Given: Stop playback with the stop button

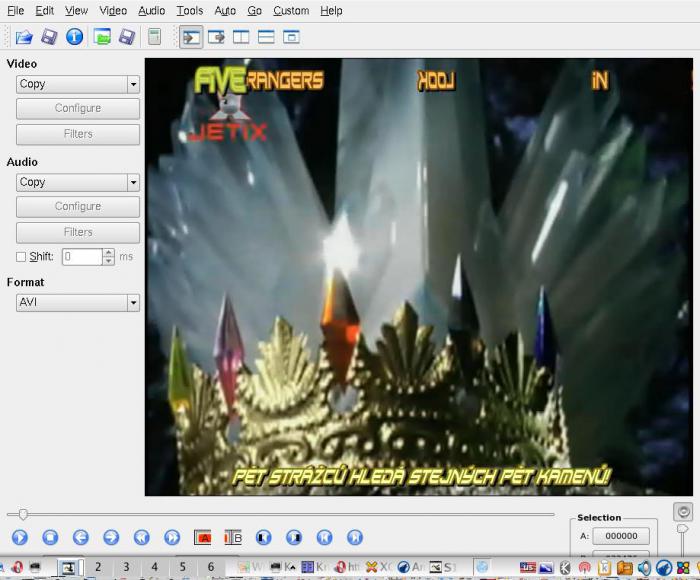Looking at the screenshot, I should tap(50, 537).
